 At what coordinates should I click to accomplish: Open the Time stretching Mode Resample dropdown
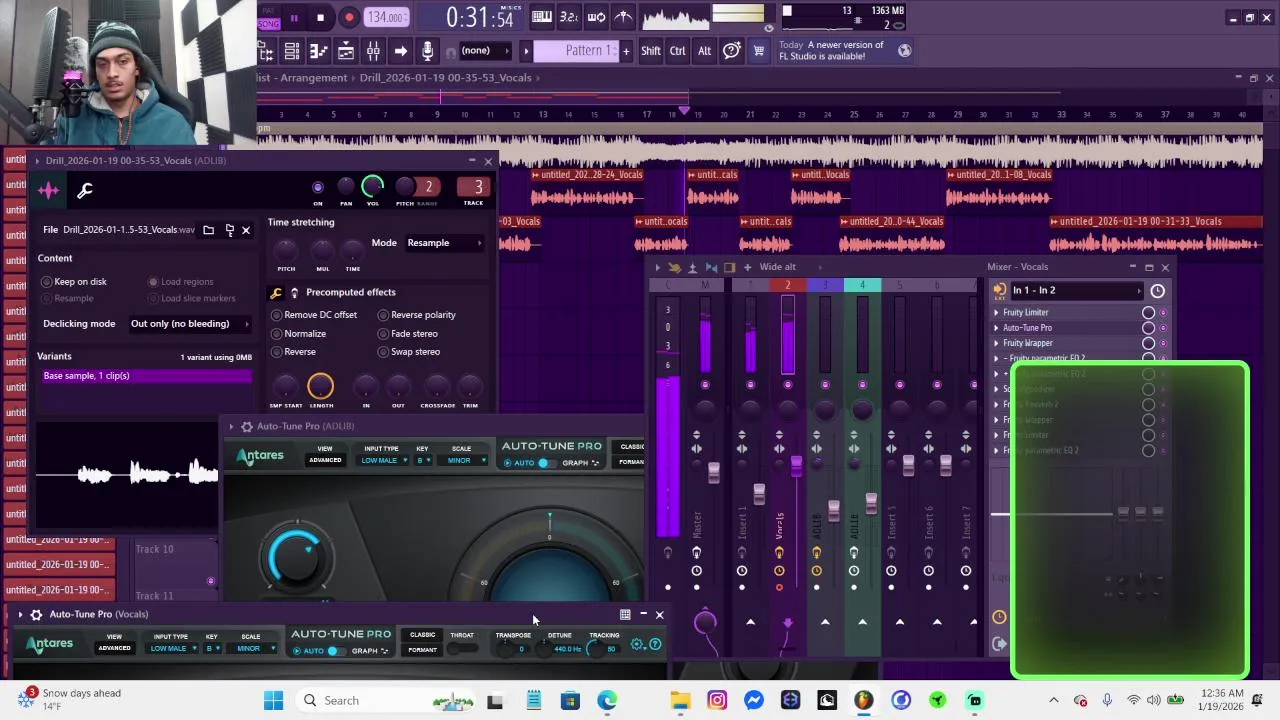point(444,243)
